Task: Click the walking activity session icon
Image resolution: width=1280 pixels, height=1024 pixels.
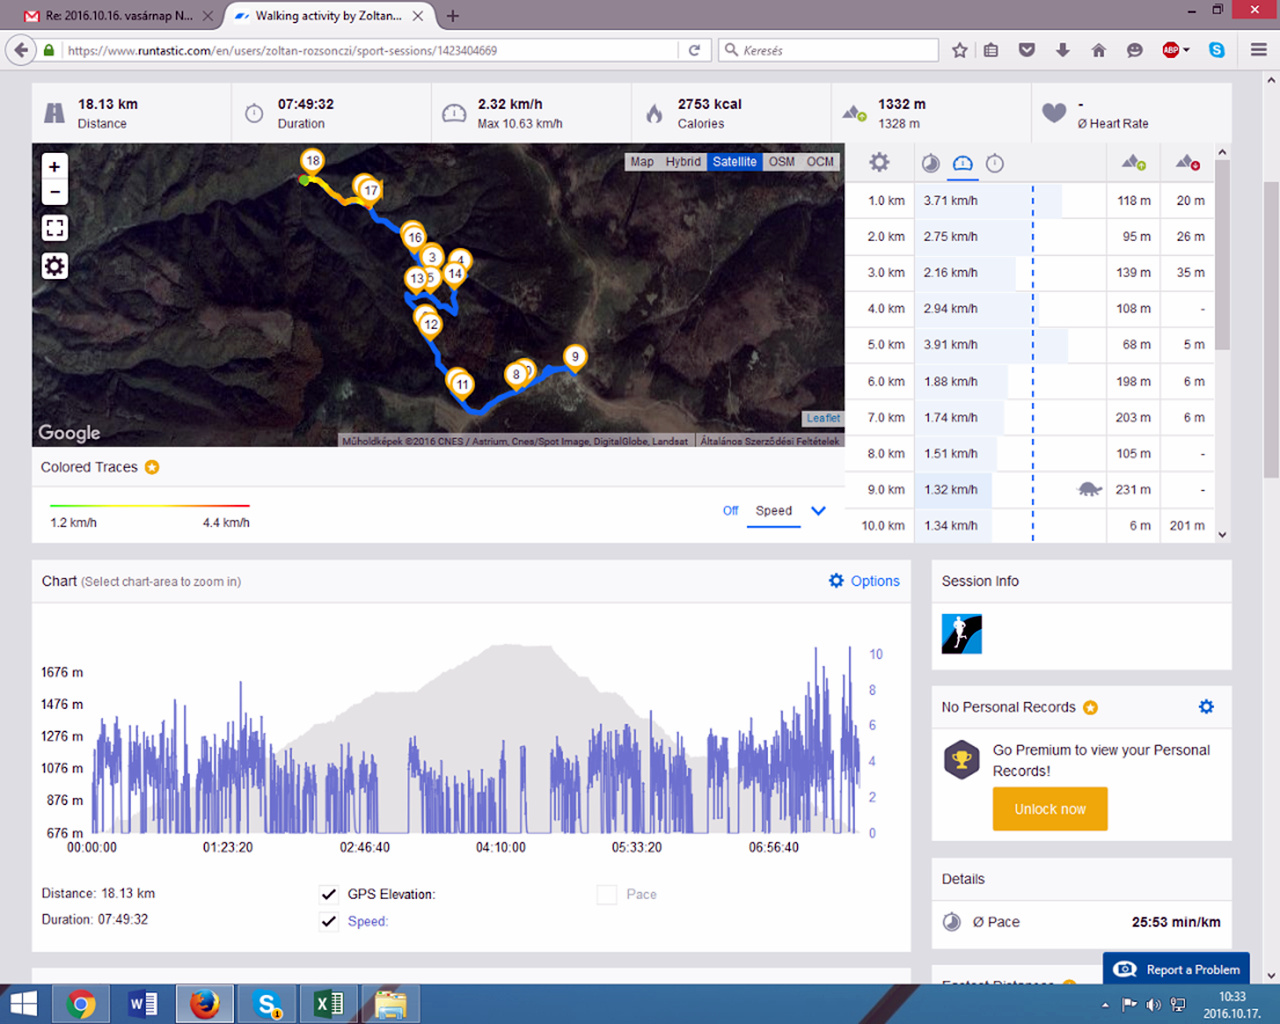Action: pyautogui.click(x=962, y=634)
